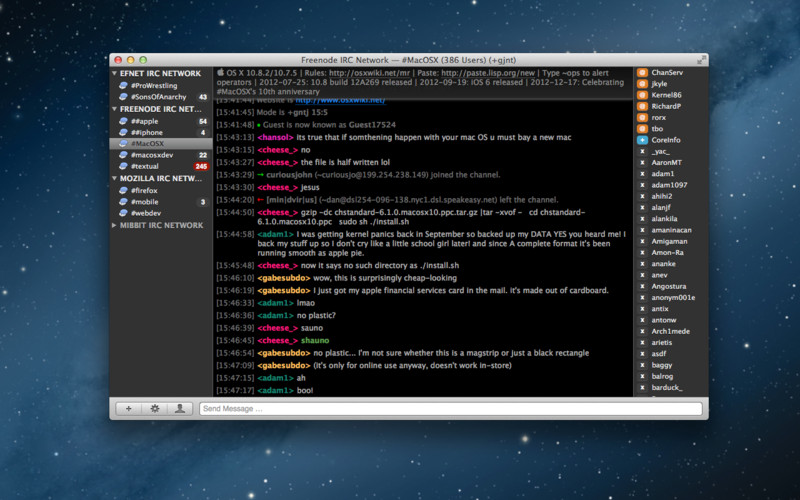Click the paste.lisp.org/new URL in topic
This screenshot has width=800, height=500.
click(x=488, y=73)
